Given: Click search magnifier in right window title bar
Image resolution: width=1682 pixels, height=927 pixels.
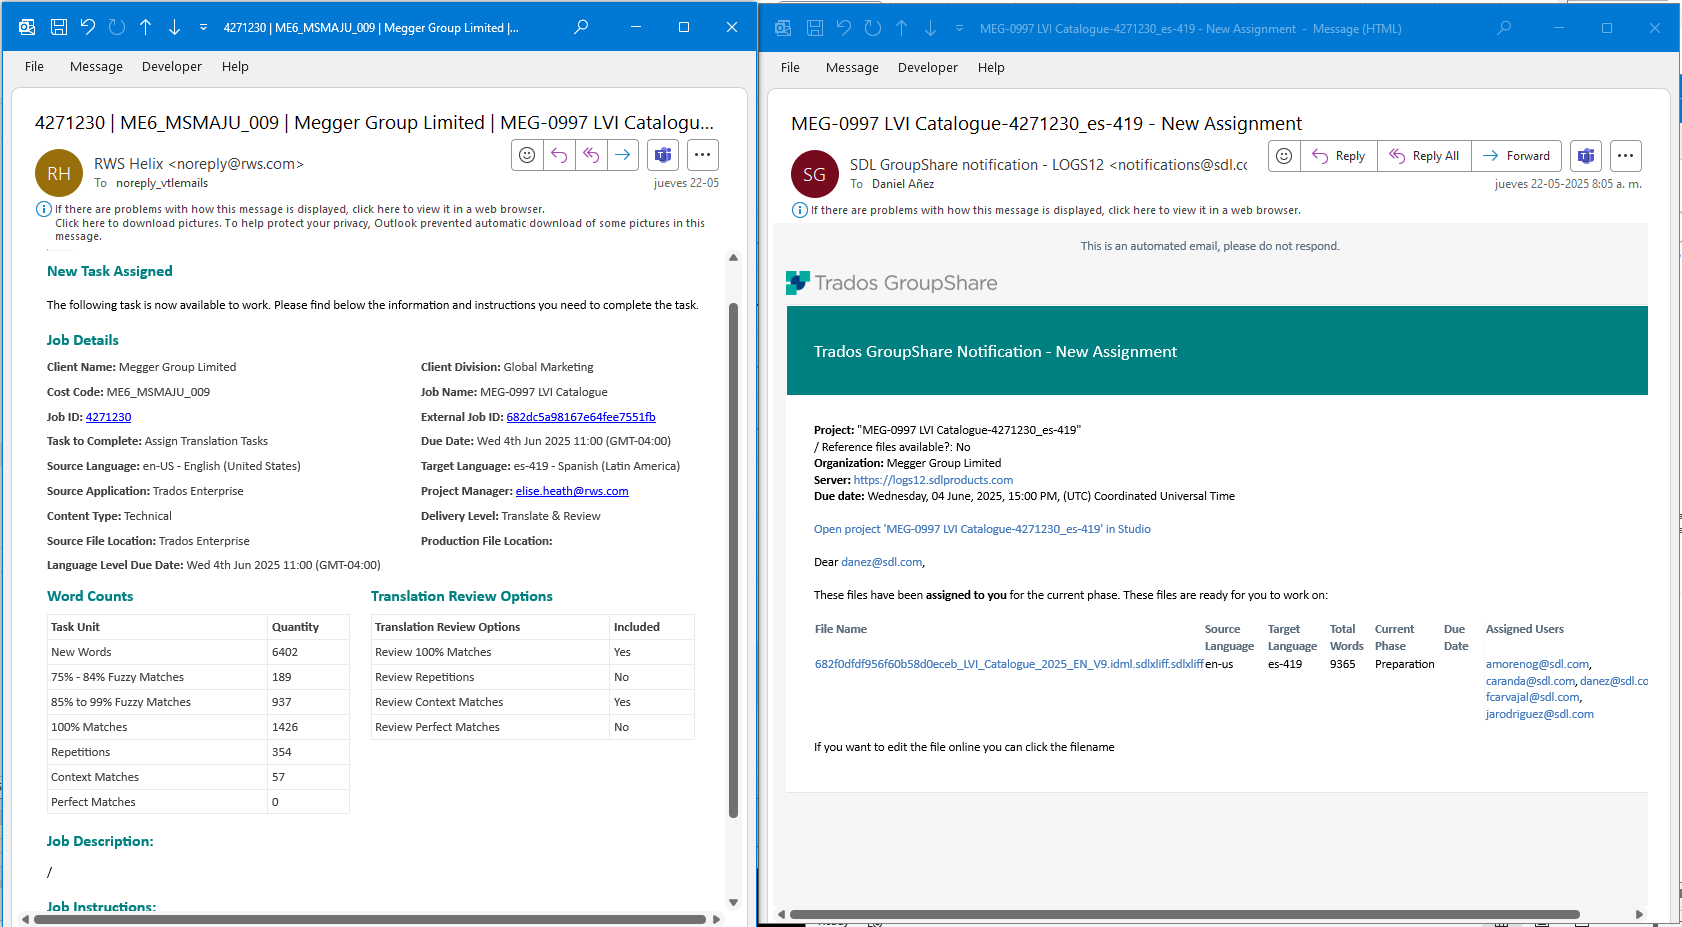Looking at the screenshot, I should pos(1504,28).
